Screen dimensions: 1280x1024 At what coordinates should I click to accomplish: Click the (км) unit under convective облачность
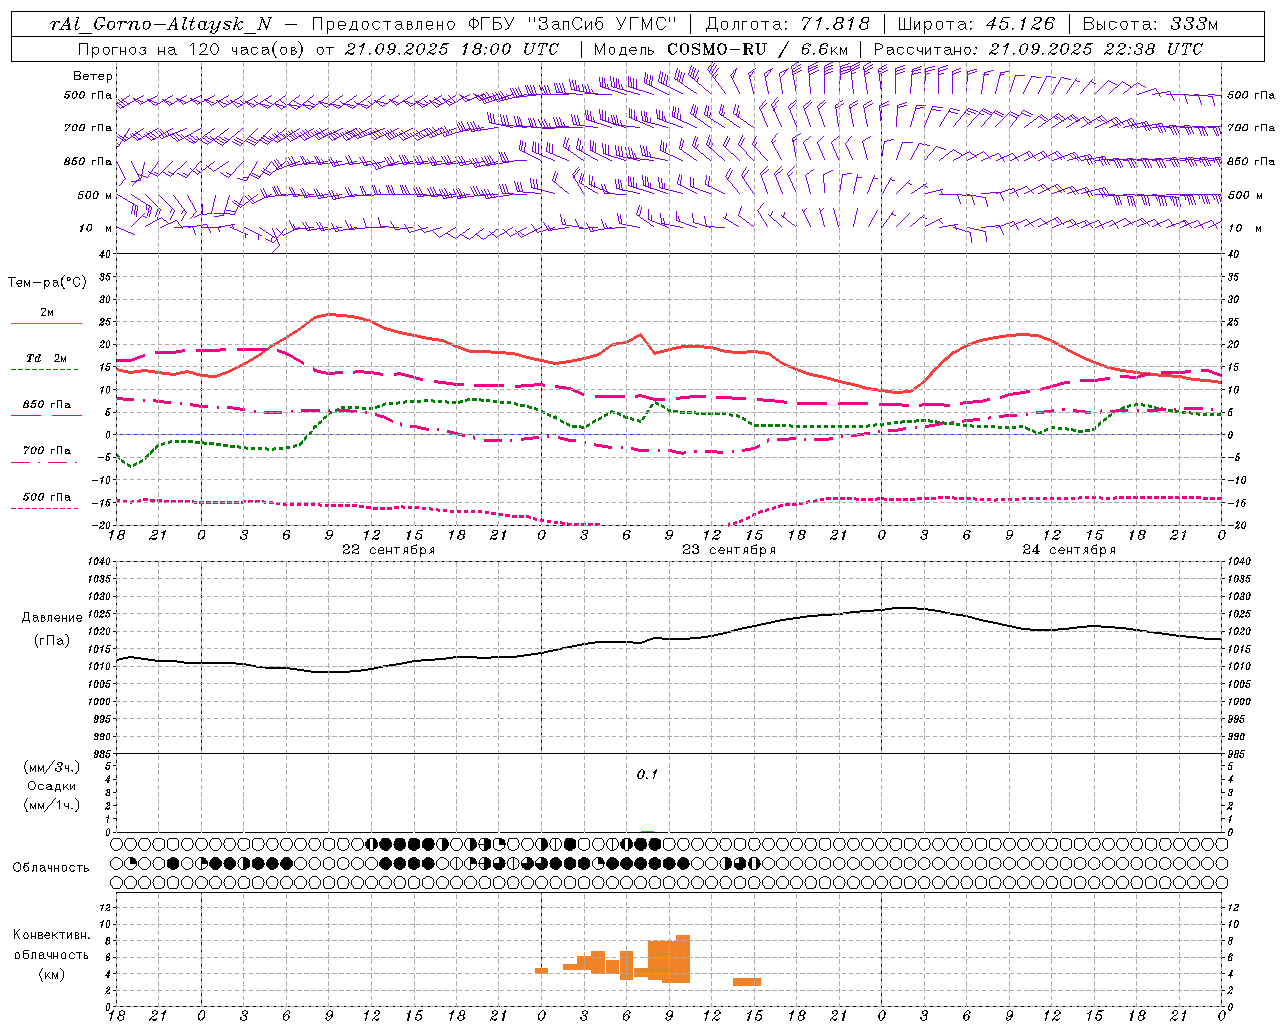coord(51,974)
